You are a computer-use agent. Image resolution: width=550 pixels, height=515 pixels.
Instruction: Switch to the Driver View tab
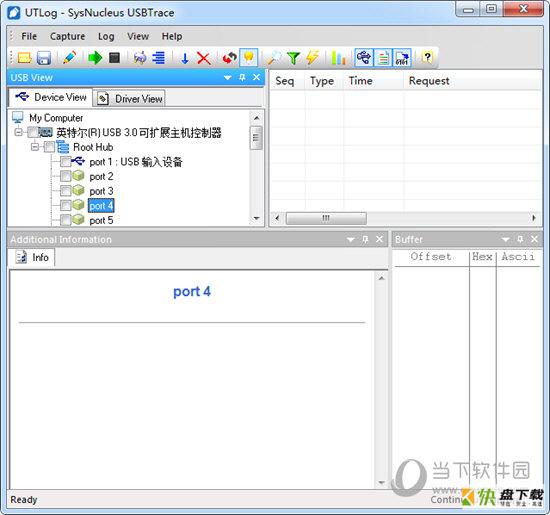(129, 99)
